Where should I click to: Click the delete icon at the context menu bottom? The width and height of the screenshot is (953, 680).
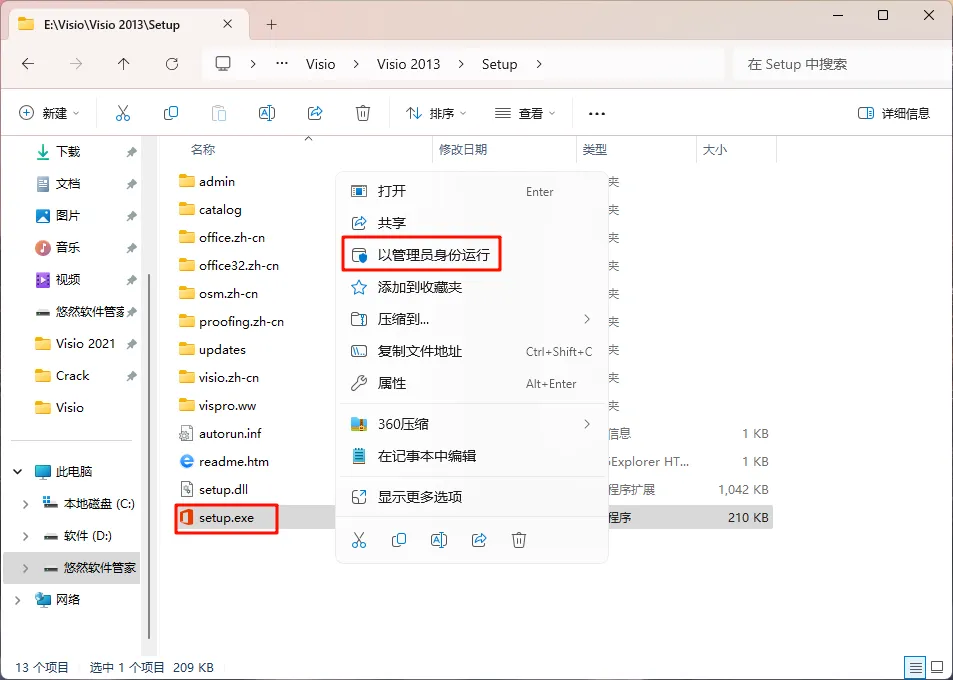pyautogui.click(x=518, y=540)
